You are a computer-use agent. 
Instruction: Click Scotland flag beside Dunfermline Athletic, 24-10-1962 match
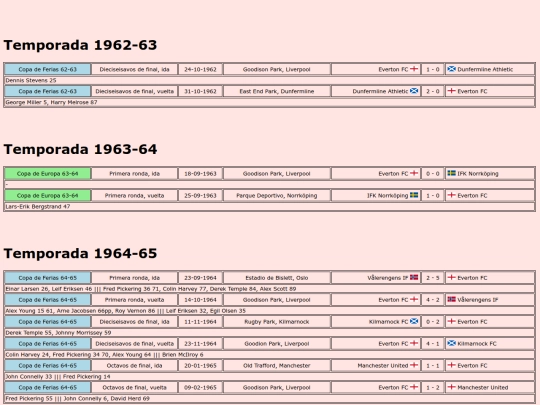coord(451,69)
